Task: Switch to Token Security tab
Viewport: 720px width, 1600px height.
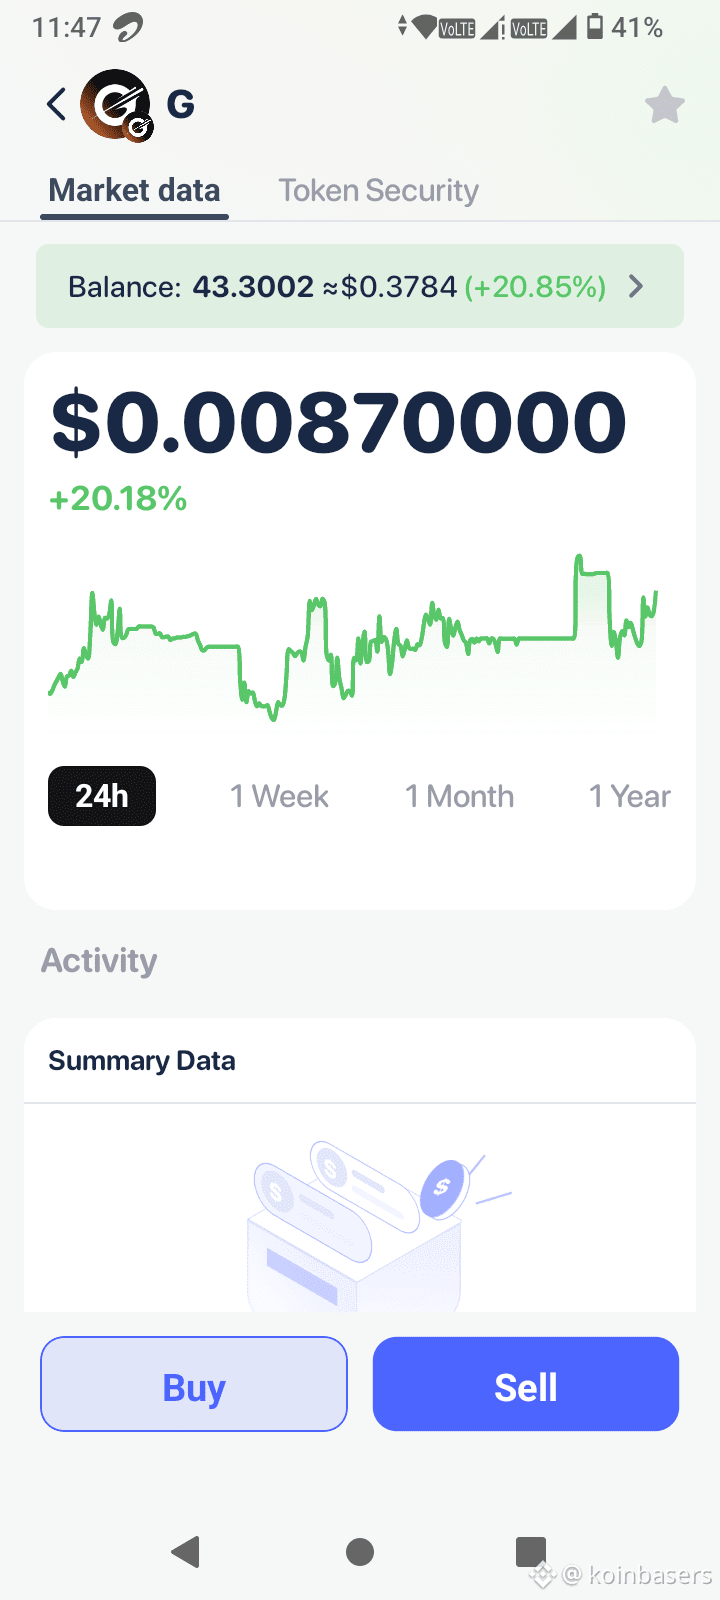Action: pyautogui.click(x=378, y=190)
